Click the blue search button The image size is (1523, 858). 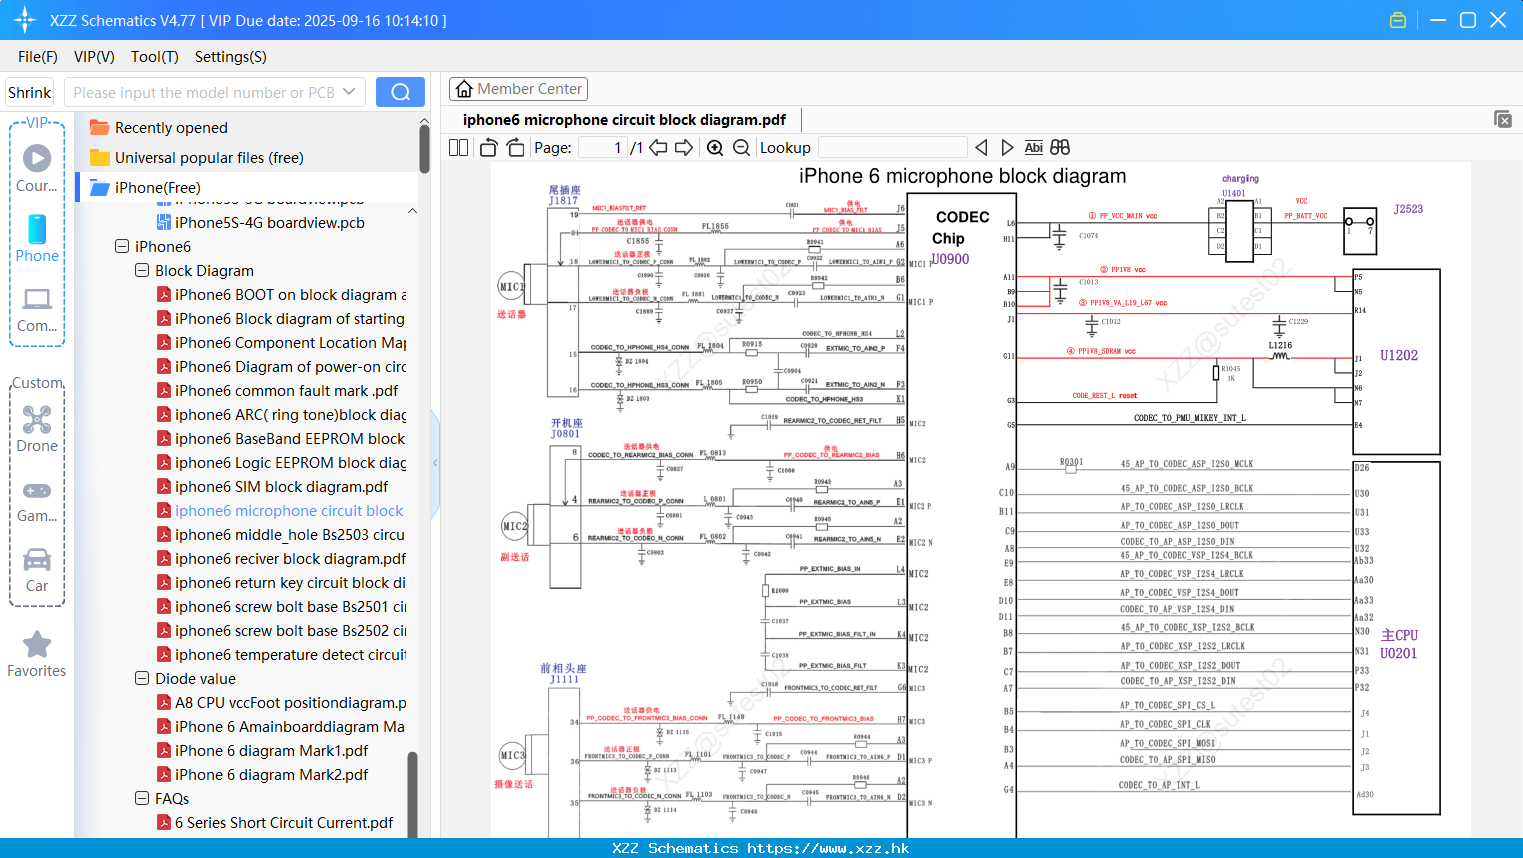click(x=400, y=92)
